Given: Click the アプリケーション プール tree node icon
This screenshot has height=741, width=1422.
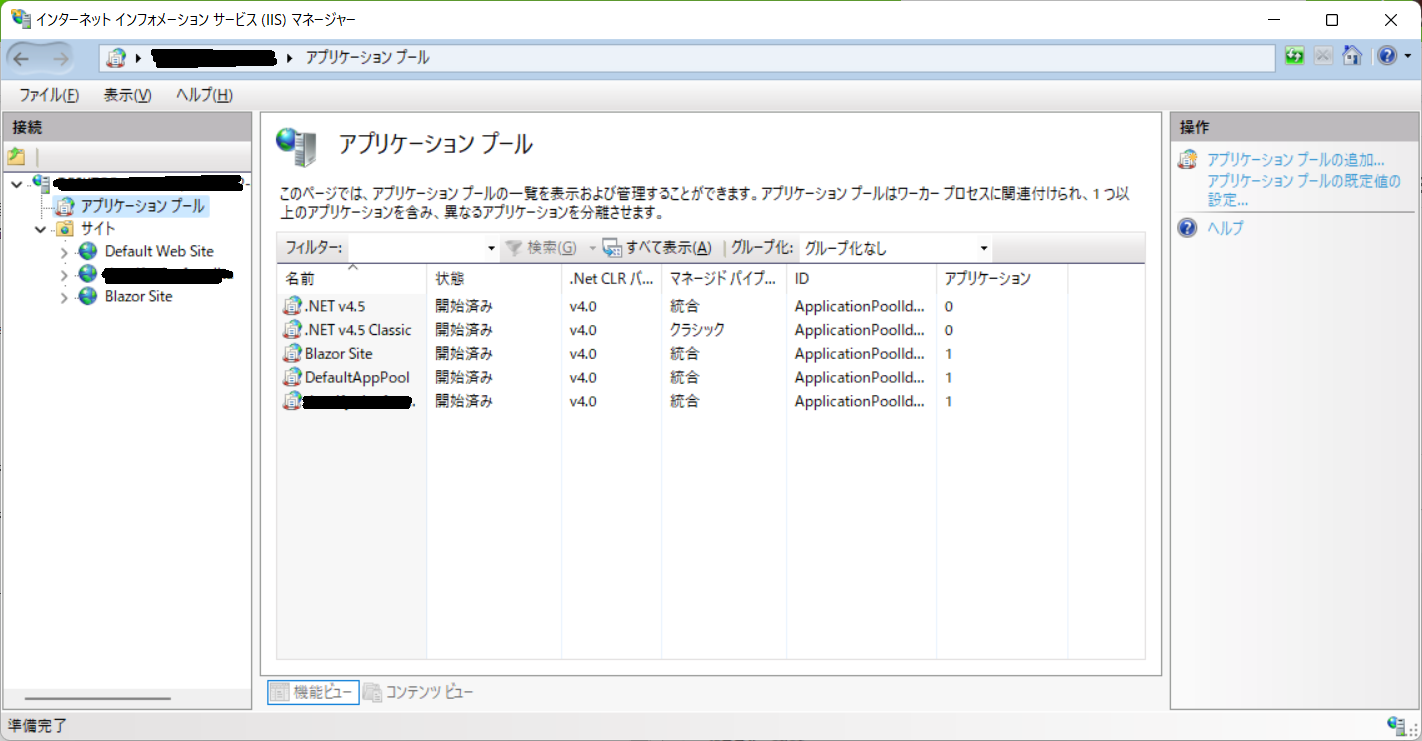Looking at the screenshot, I should (x=65, y=206).
